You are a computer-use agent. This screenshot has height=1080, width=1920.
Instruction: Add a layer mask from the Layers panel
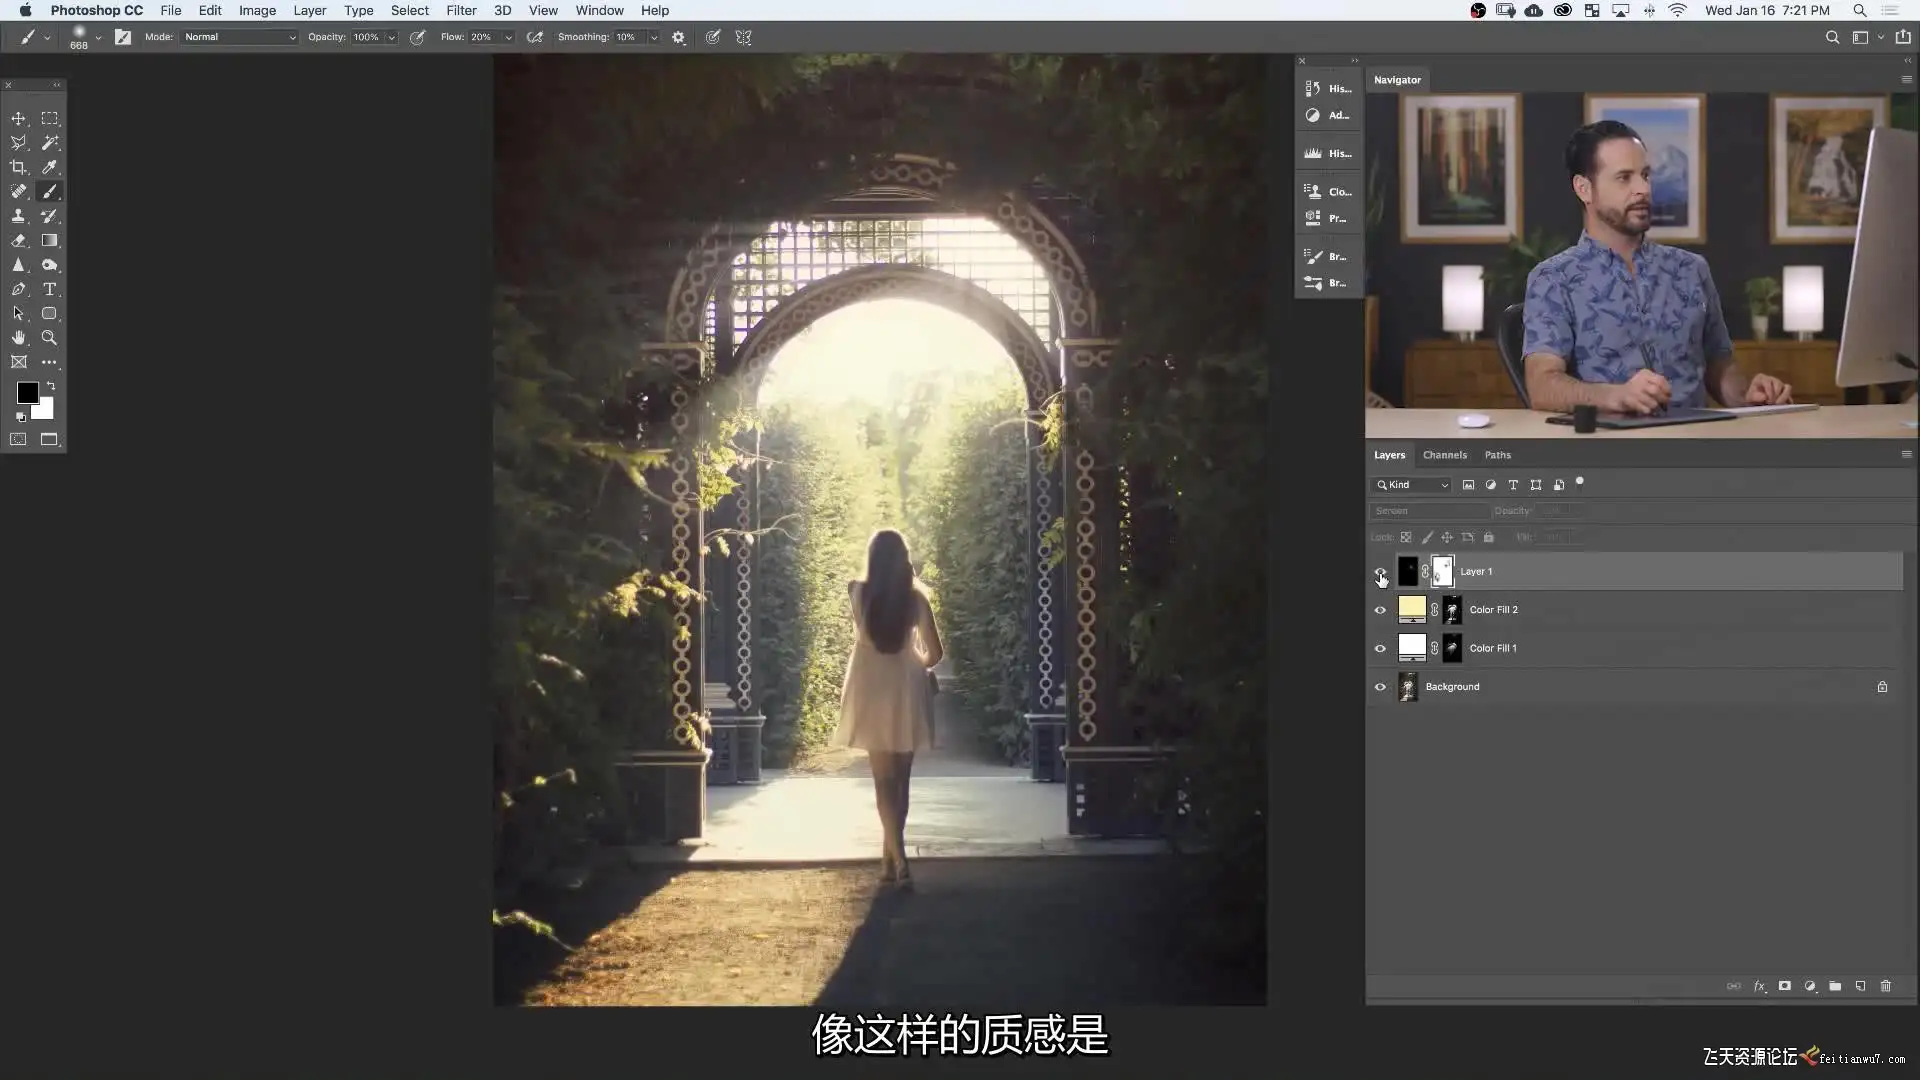tap(1784, 986)
